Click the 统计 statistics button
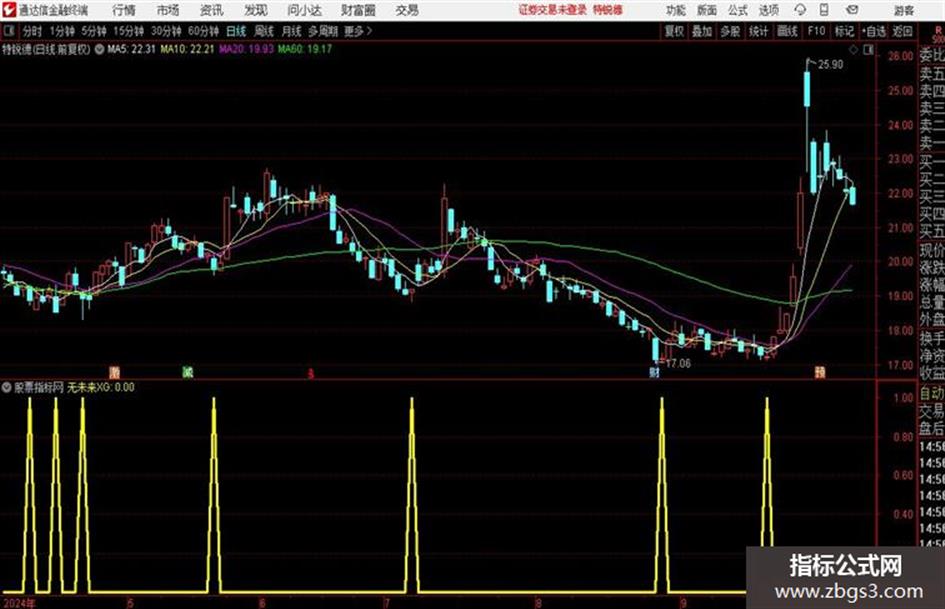The image size is (945, 609). point(758,31)
